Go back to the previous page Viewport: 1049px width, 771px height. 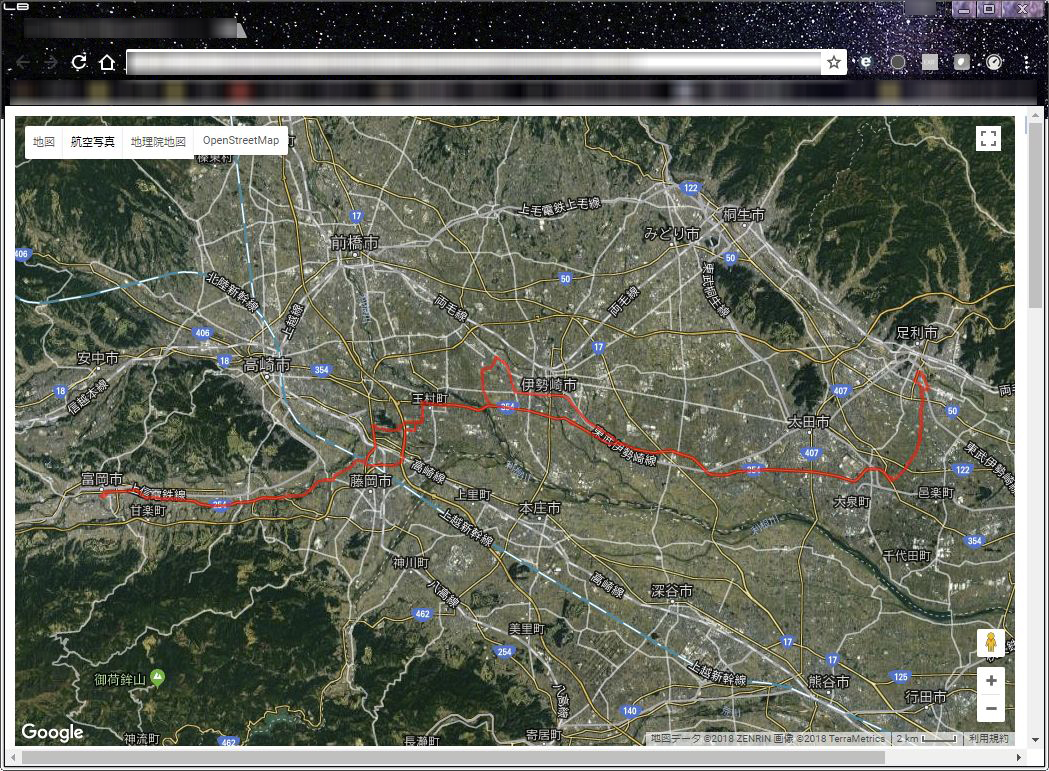coord(23,62)
